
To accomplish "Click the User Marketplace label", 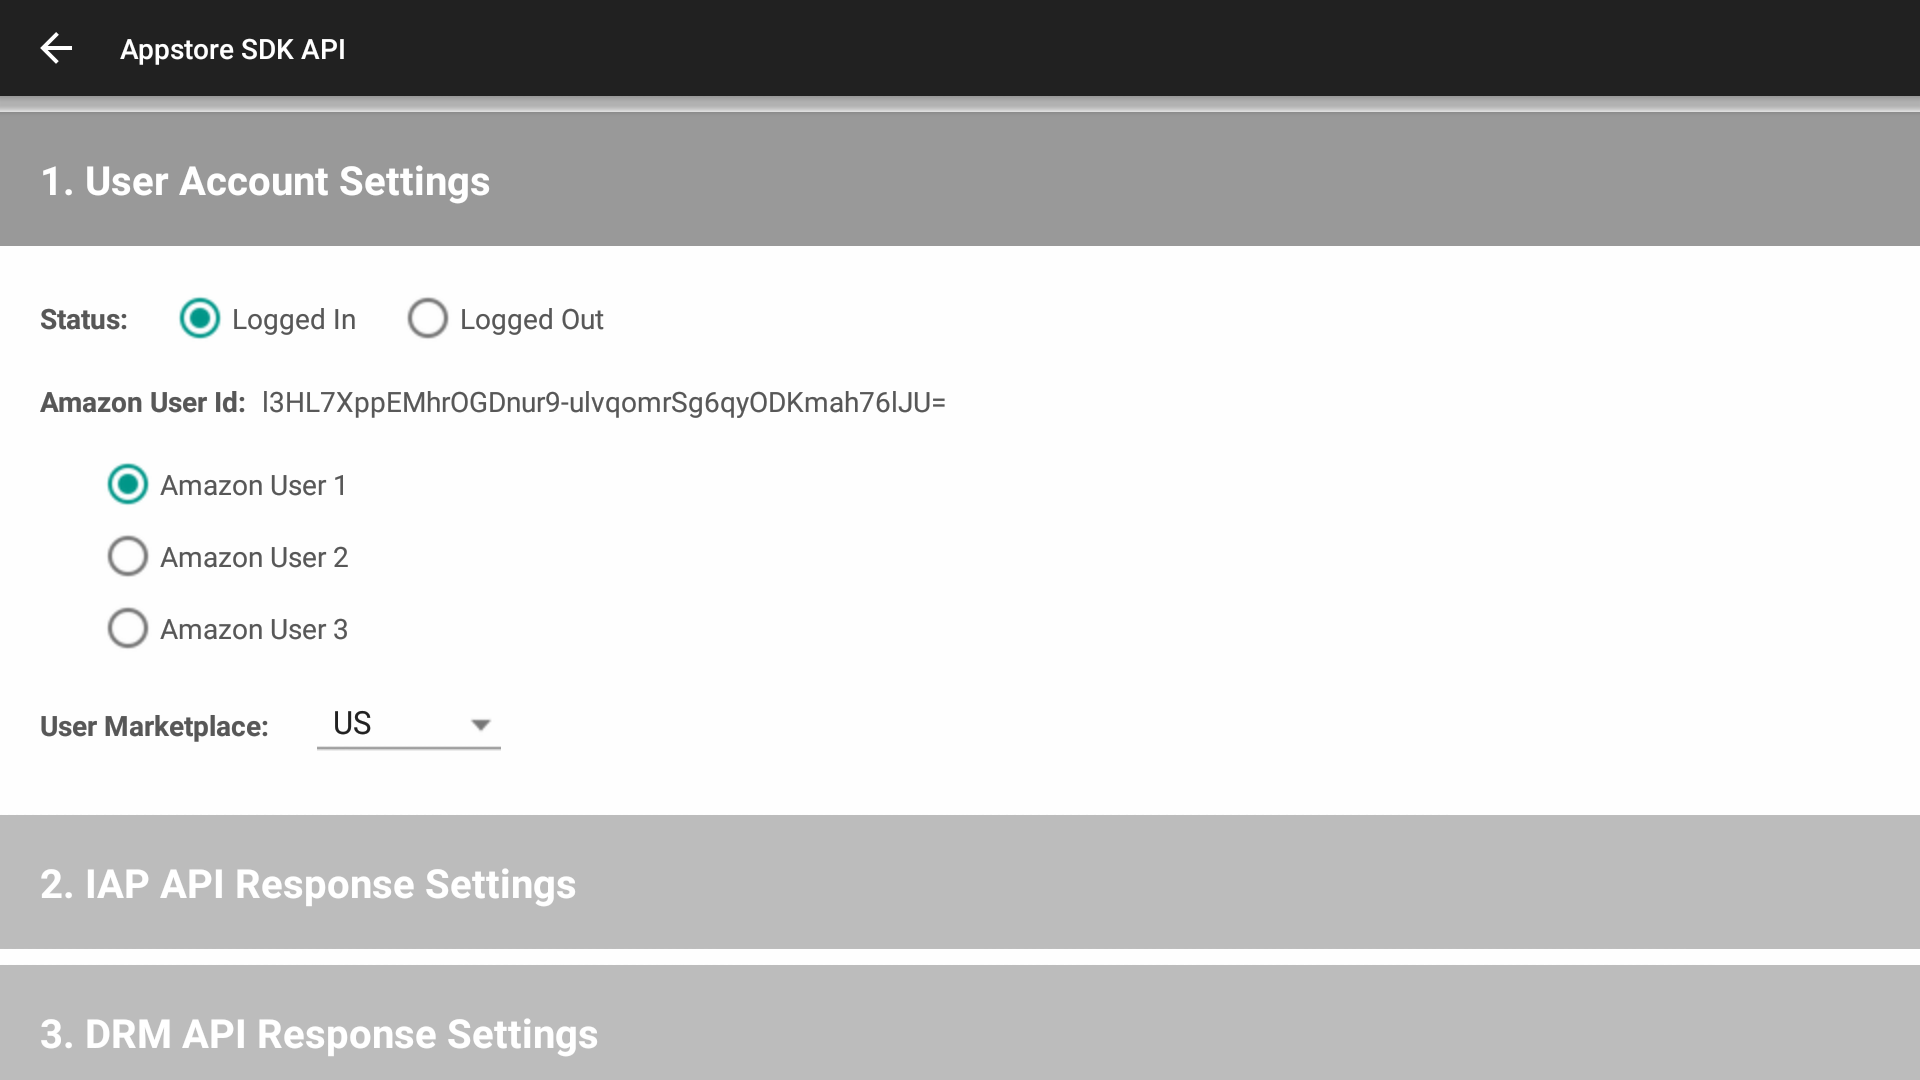I will click(x=154, y=726).
